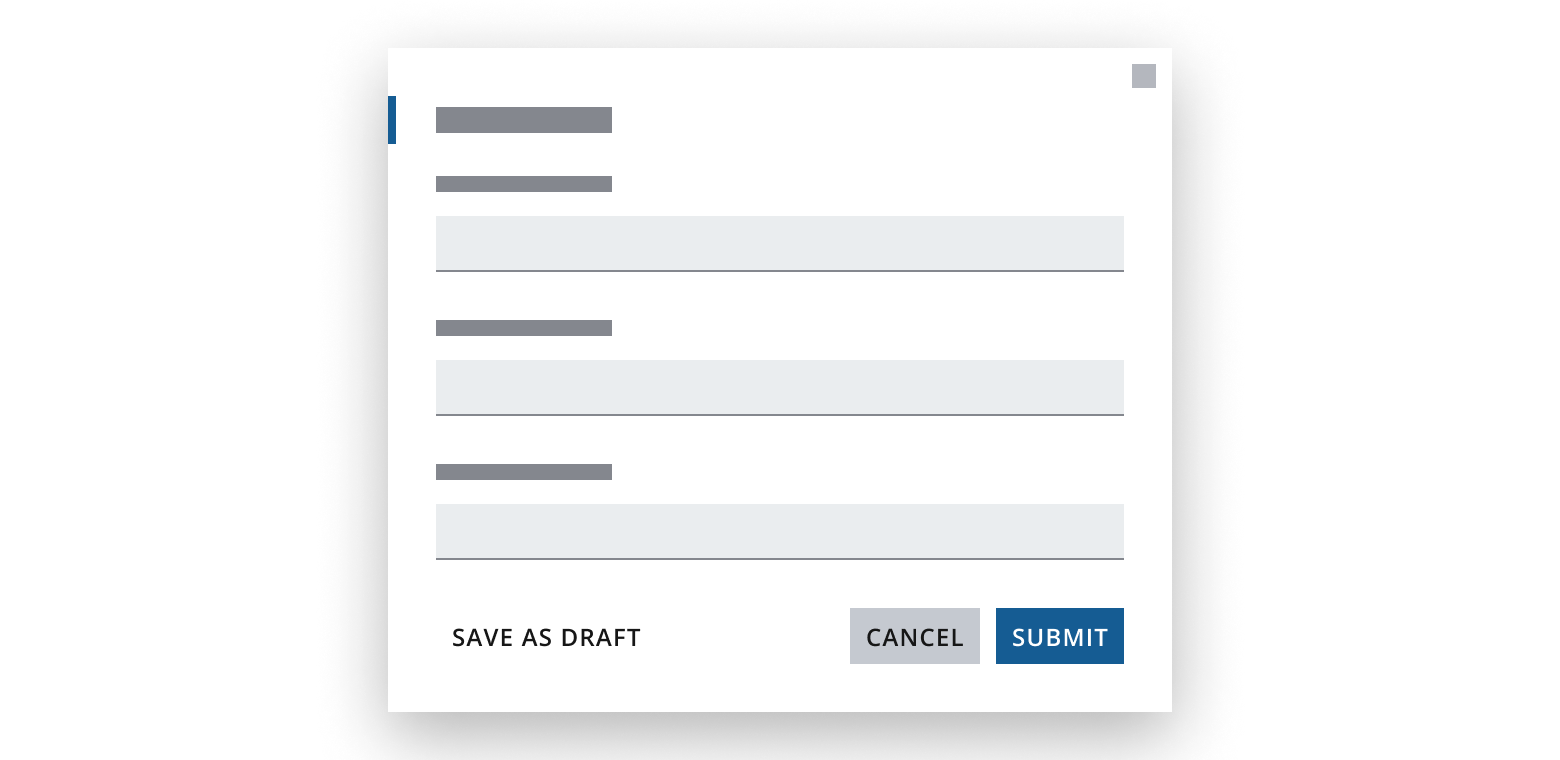Screen dimensions: 1560x760
Task: Click the second section label placeholder
Action: (x=523, y=328)
